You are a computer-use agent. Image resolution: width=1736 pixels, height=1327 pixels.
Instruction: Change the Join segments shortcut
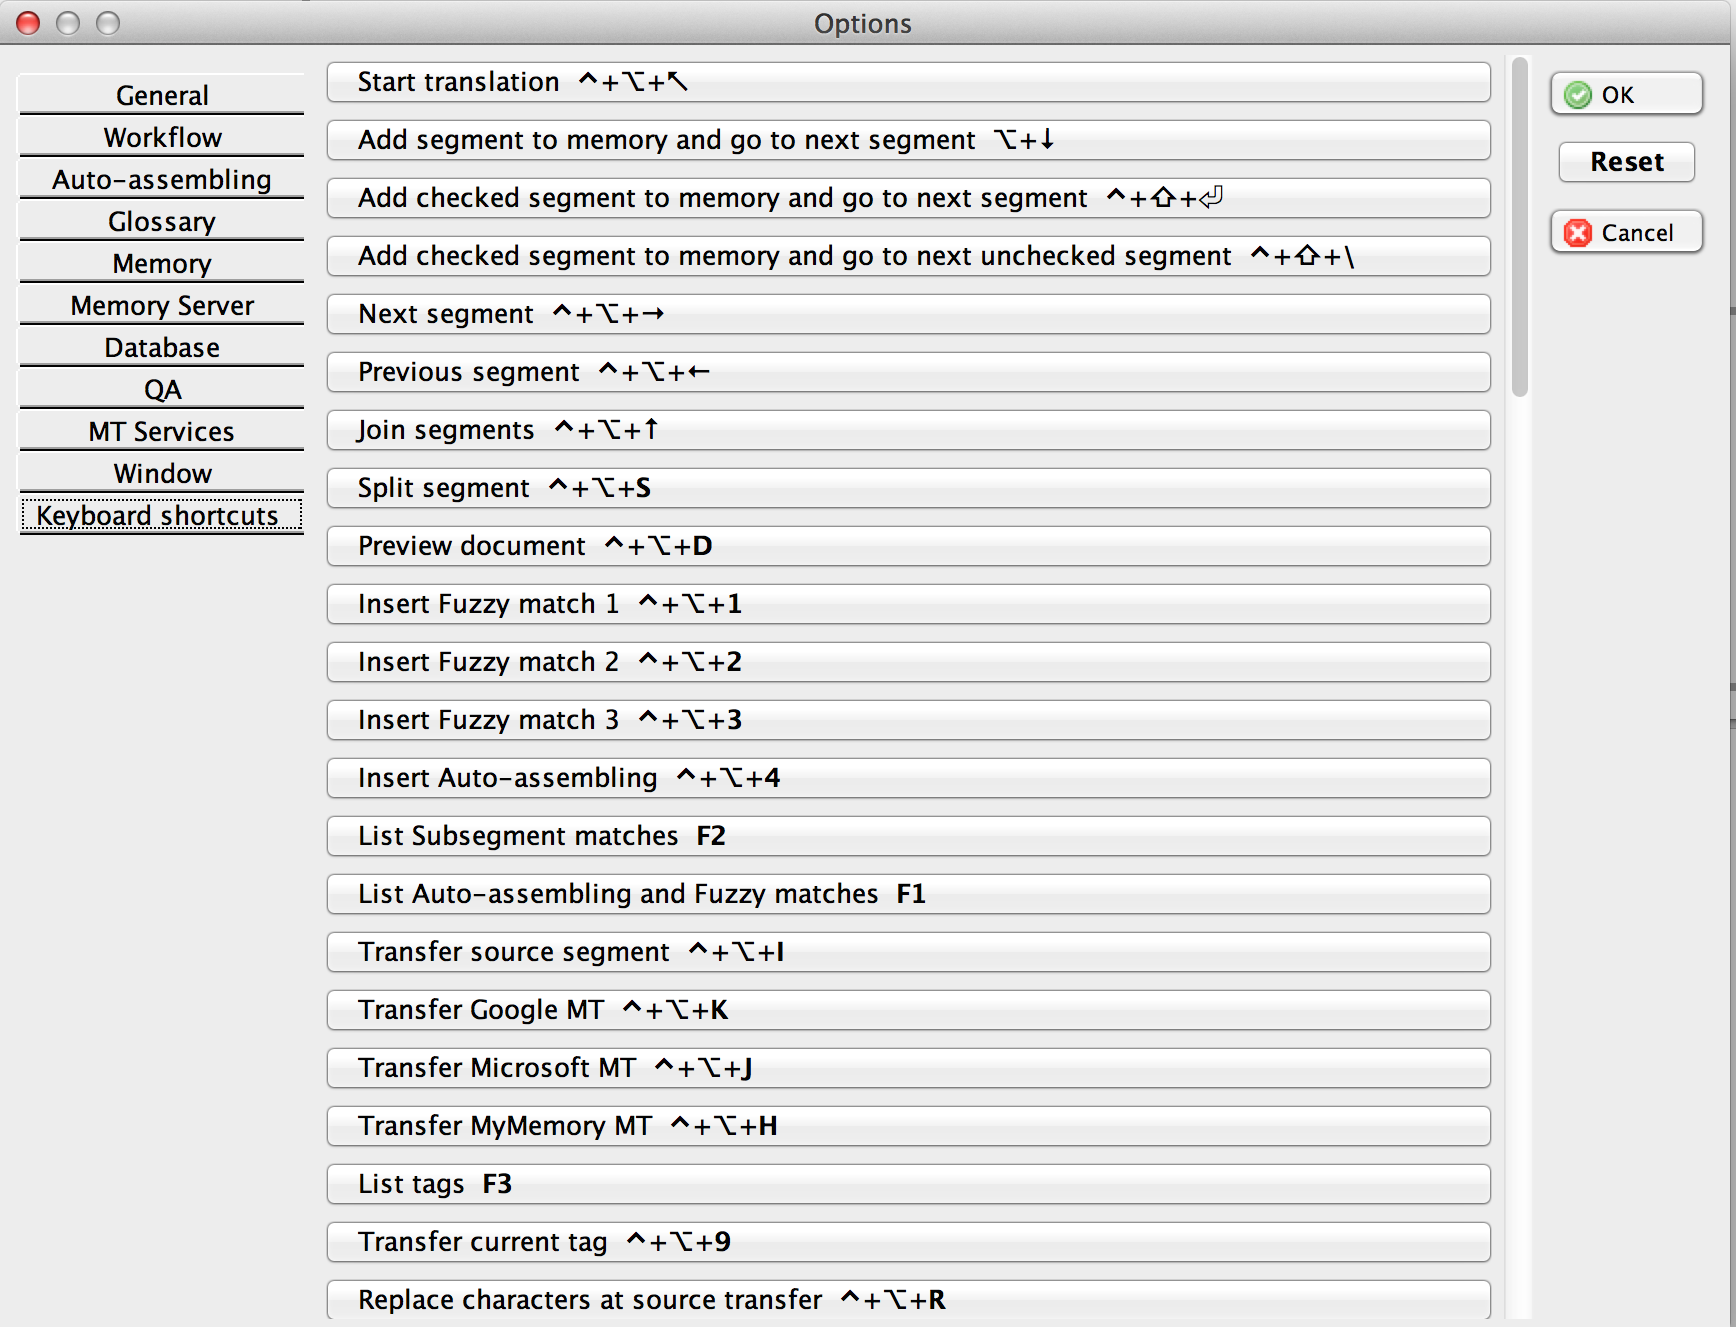pos(908,430)
